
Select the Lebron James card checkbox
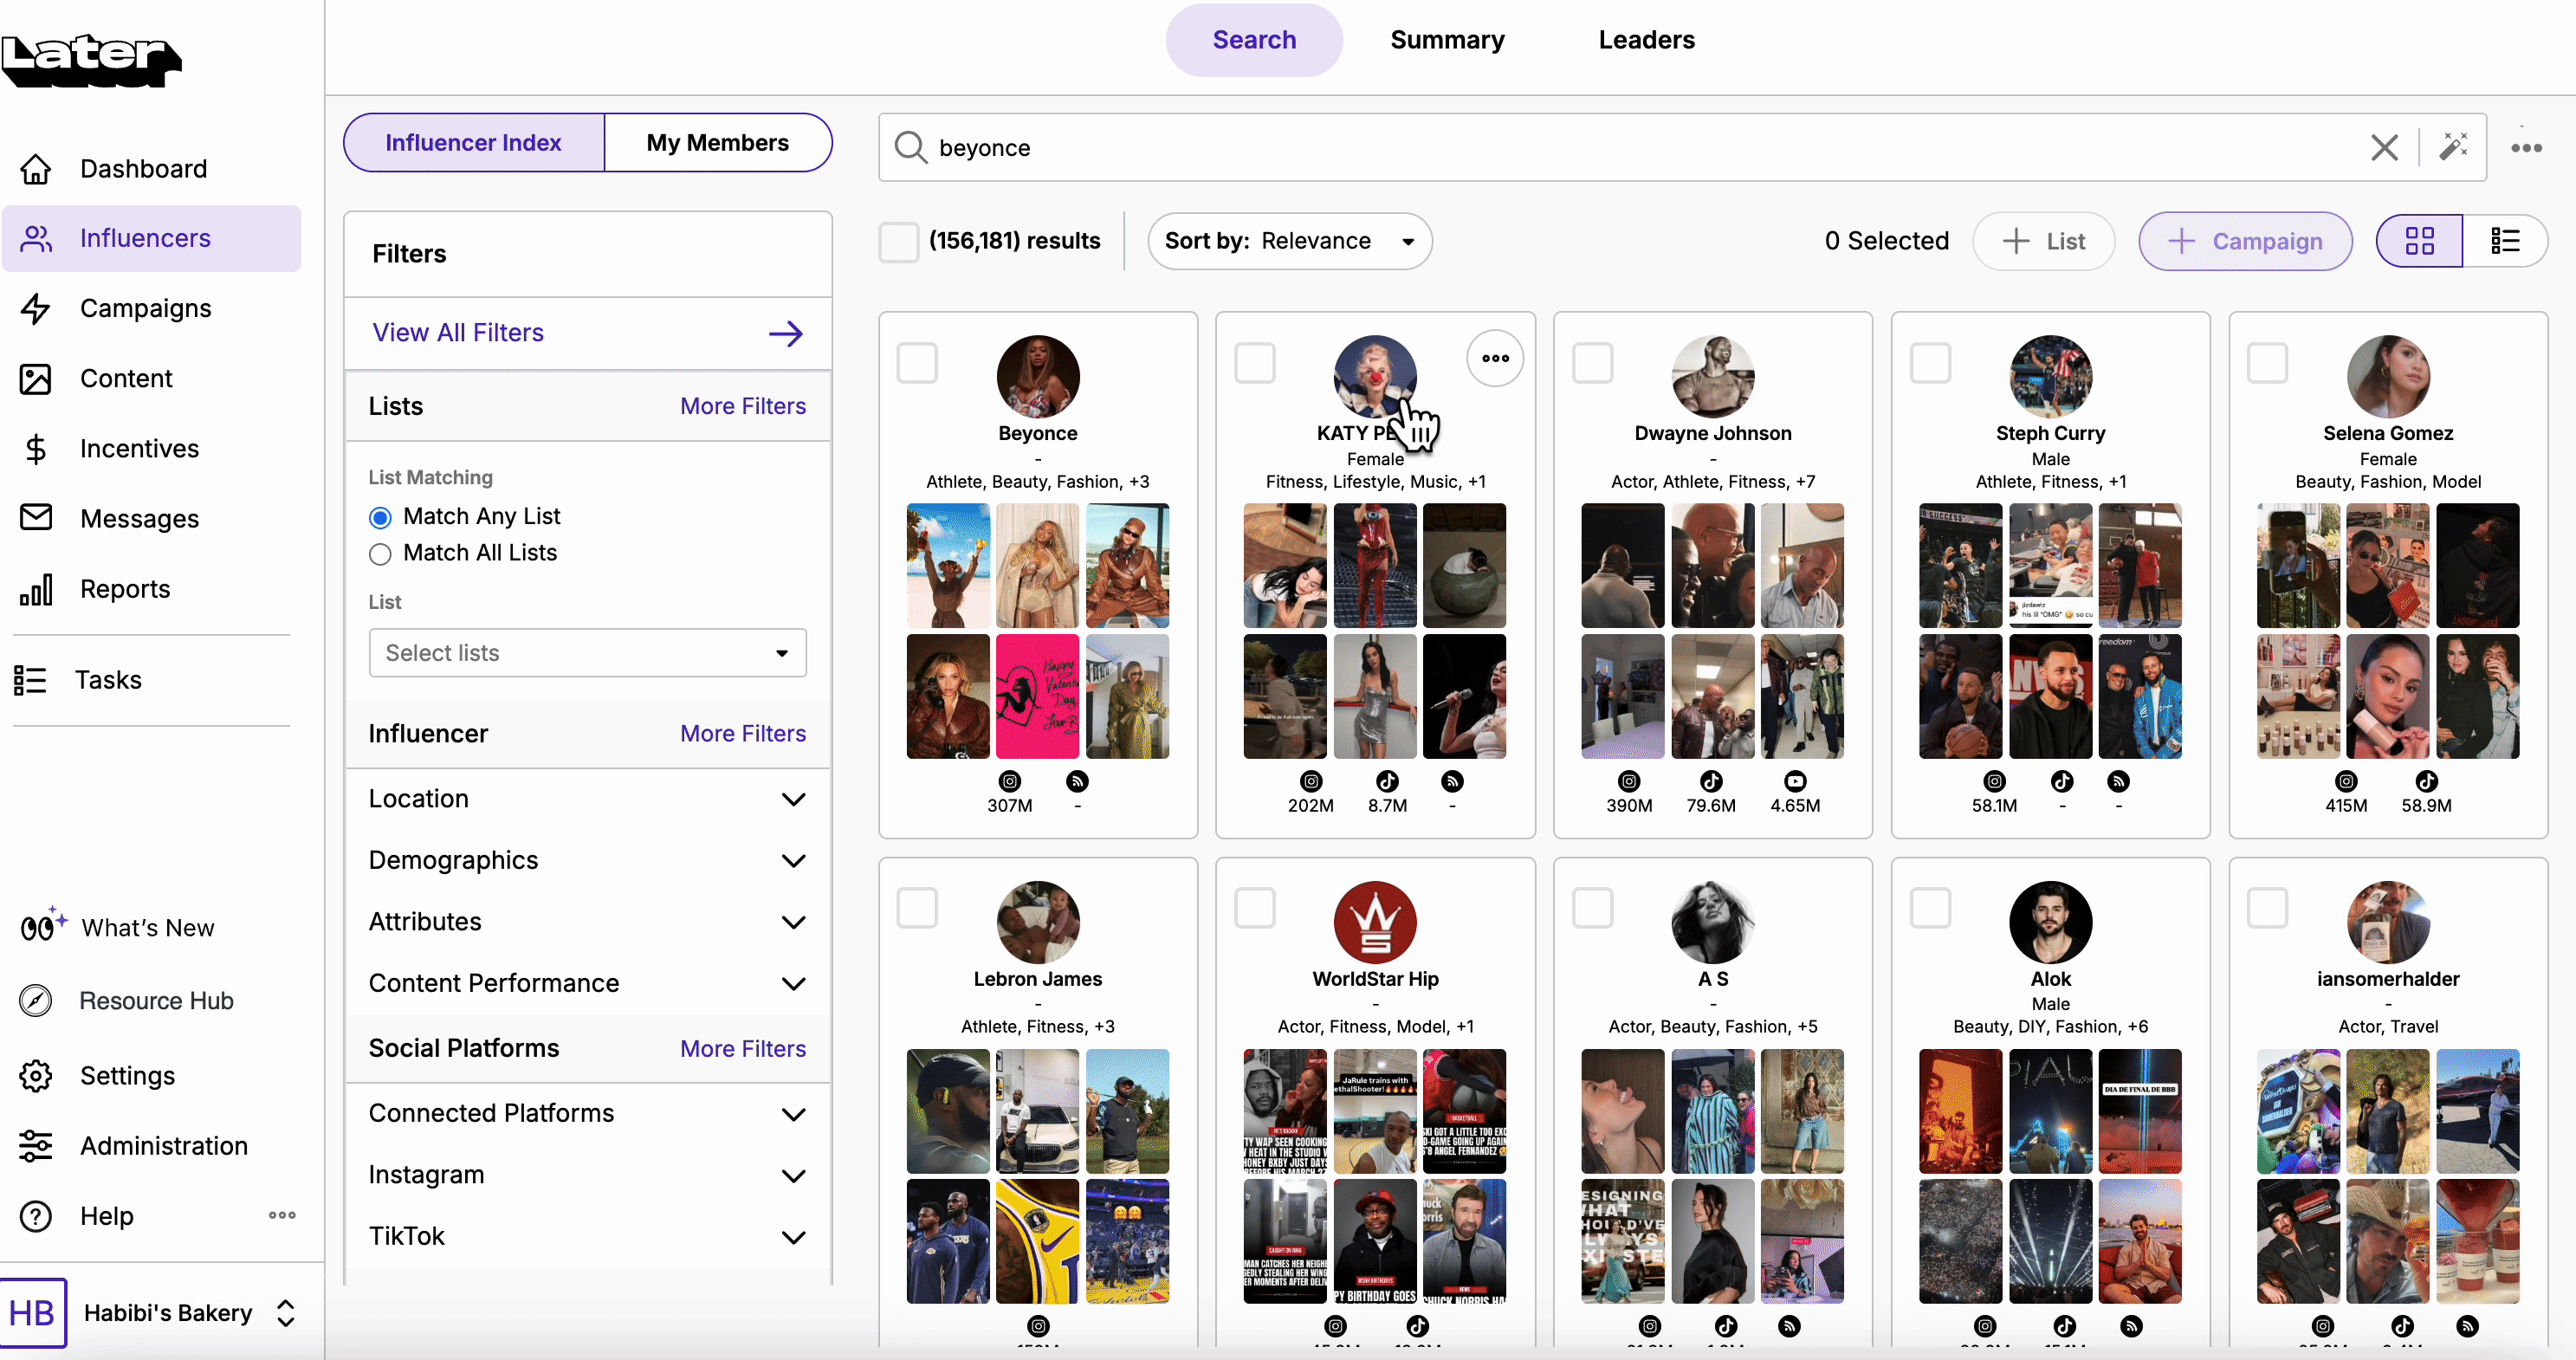[x=917, y=908]
